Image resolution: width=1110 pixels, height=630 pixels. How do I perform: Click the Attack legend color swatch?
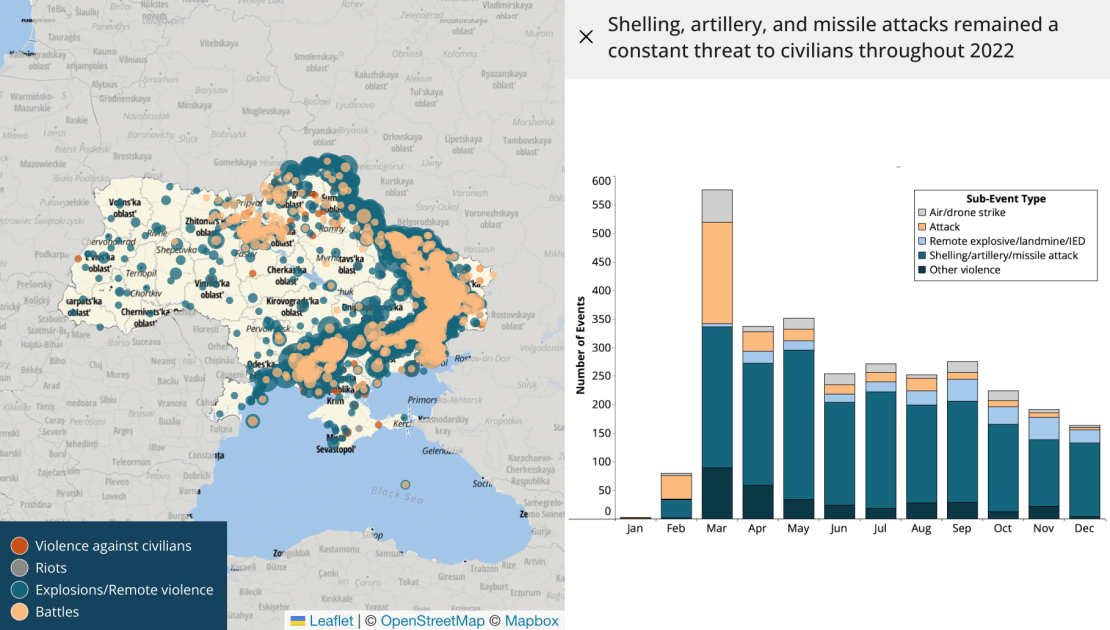(x=922, y=227)
